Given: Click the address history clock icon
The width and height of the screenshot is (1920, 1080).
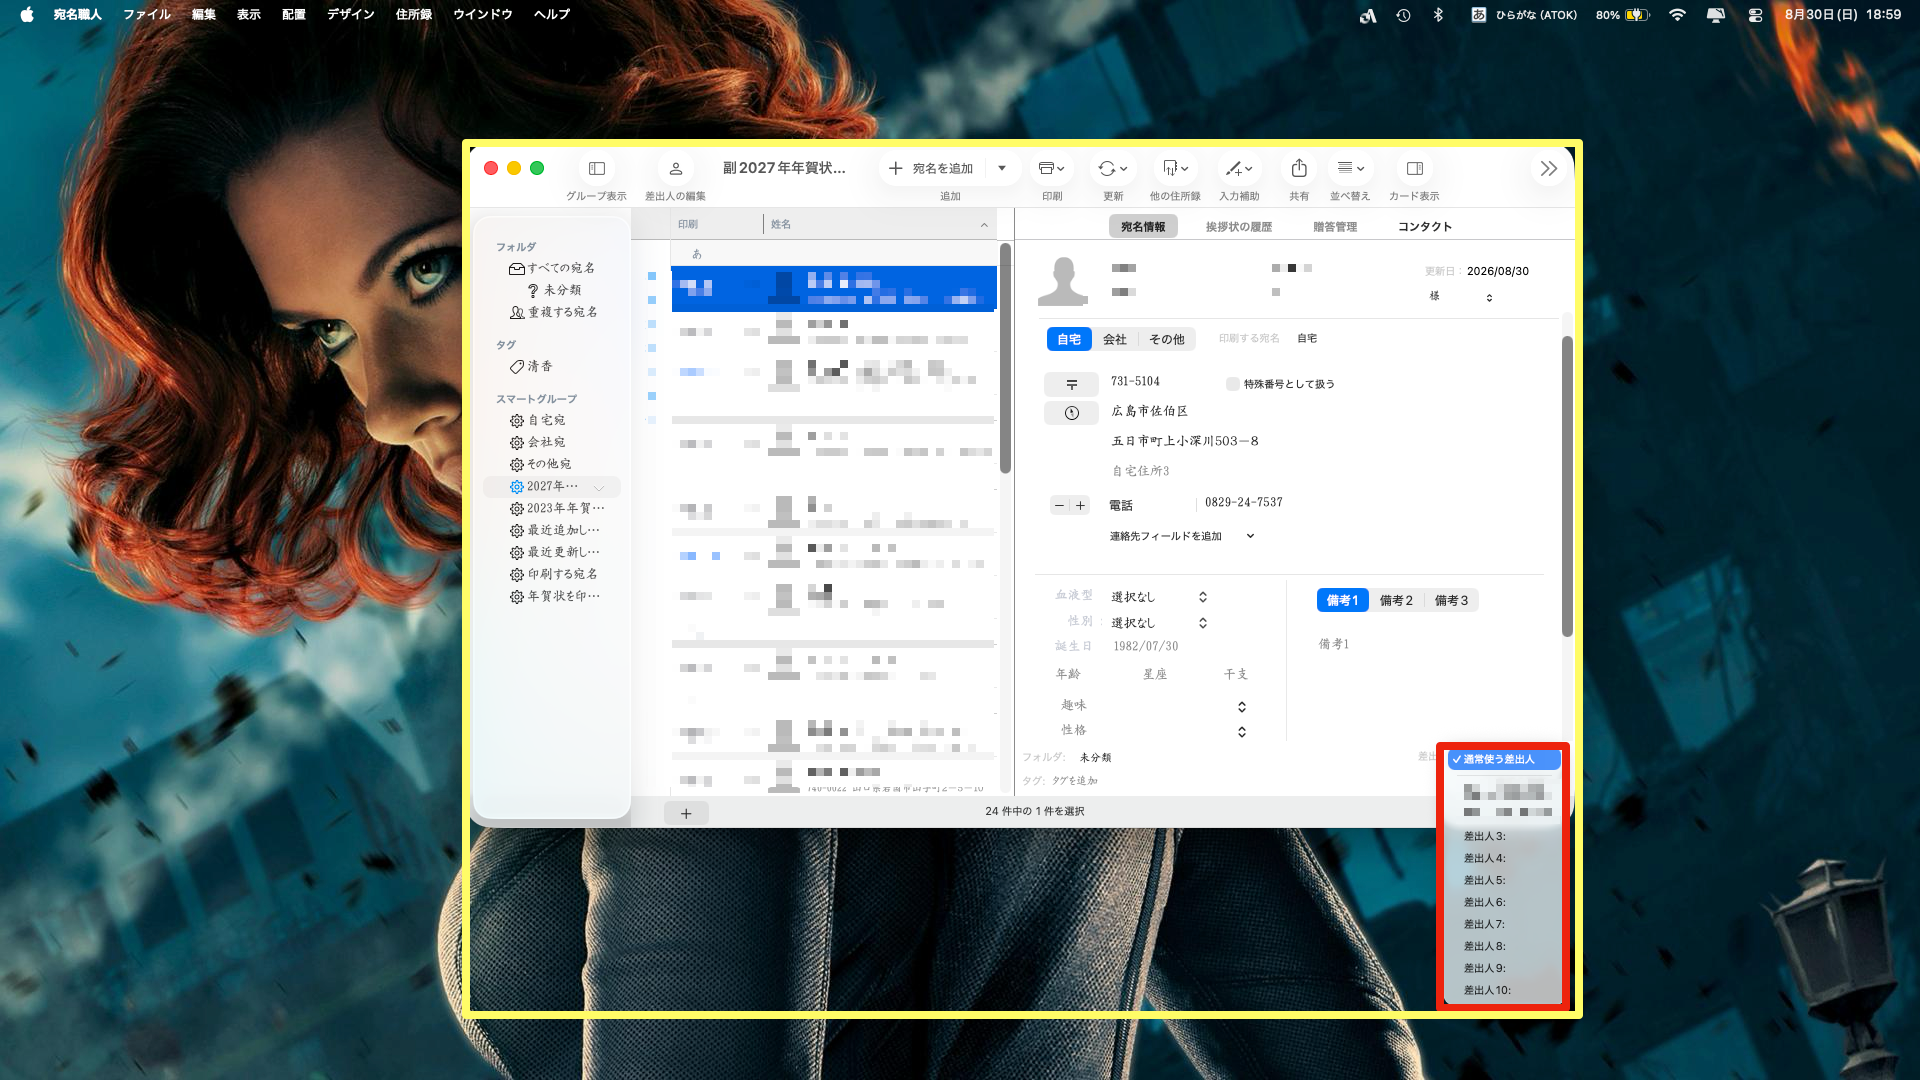Looking at the screenshot, I should pyautogui.click(x=1071, y=413).
